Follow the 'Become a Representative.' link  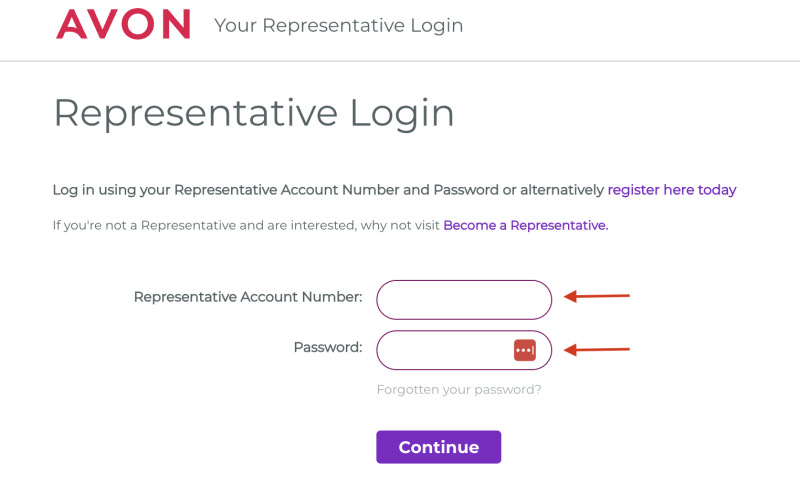[x=526, y=225]
